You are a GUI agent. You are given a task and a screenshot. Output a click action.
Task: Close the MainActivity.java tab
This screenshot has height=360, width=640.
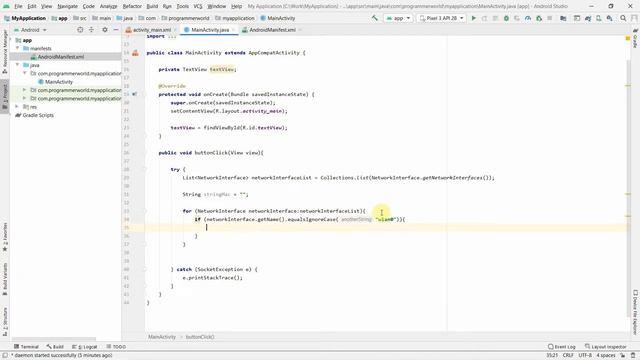pyautogui.click(x=233, y=30)
